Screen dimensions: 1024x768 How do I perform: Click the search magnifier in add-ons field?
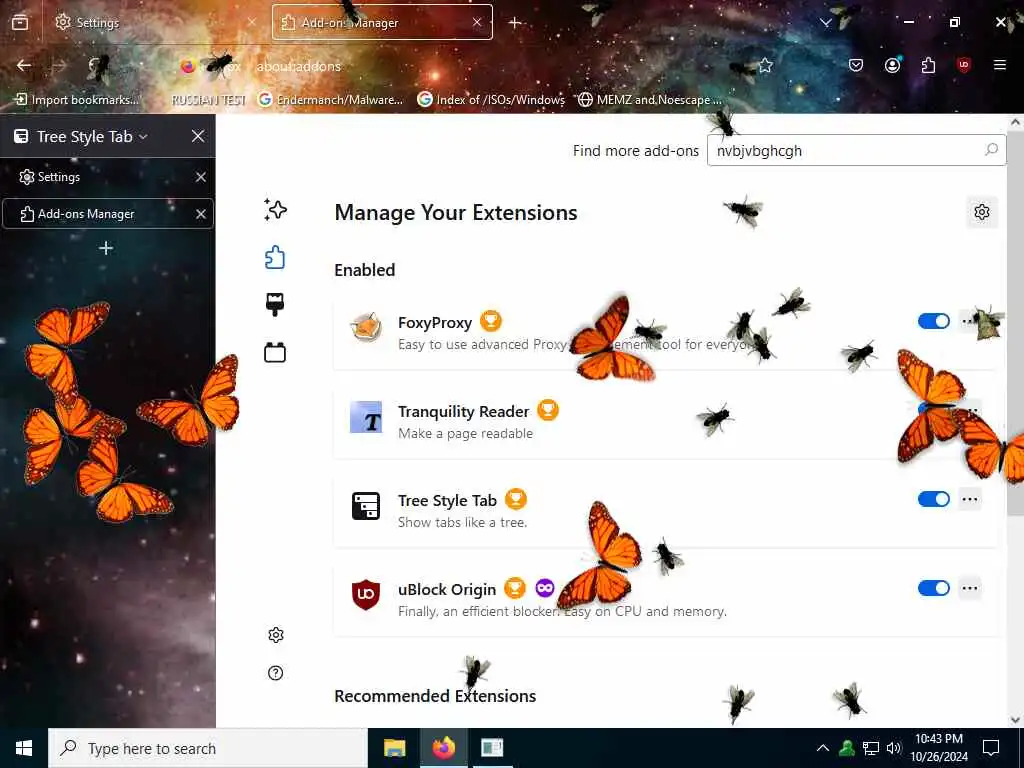tap(991, 150)
